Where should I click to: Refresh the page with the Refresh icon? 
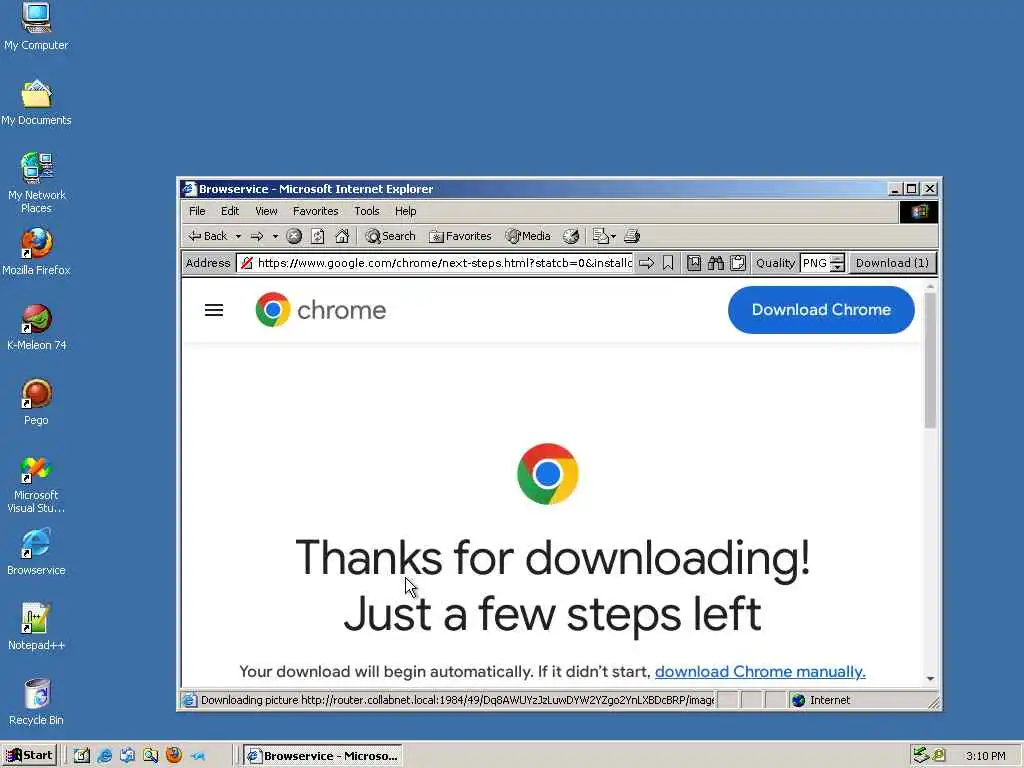tap(318, 236)
